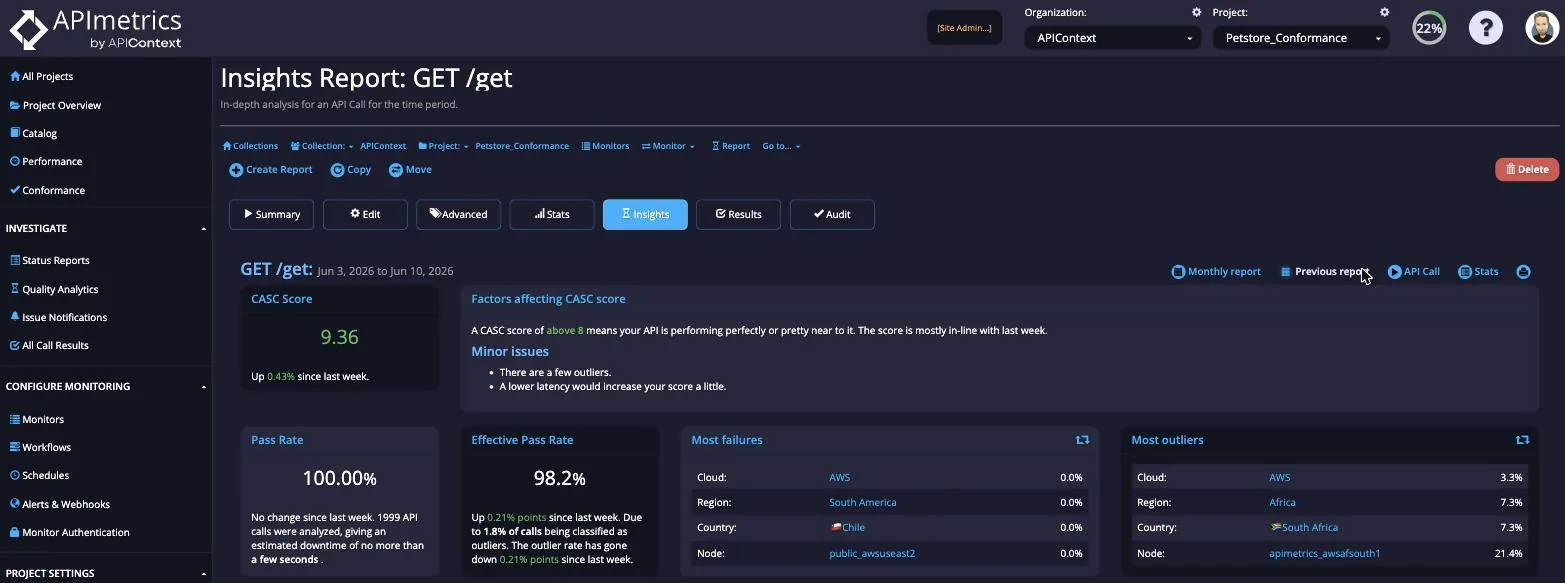Open Conformance in sidebar

tap(47, 190)
